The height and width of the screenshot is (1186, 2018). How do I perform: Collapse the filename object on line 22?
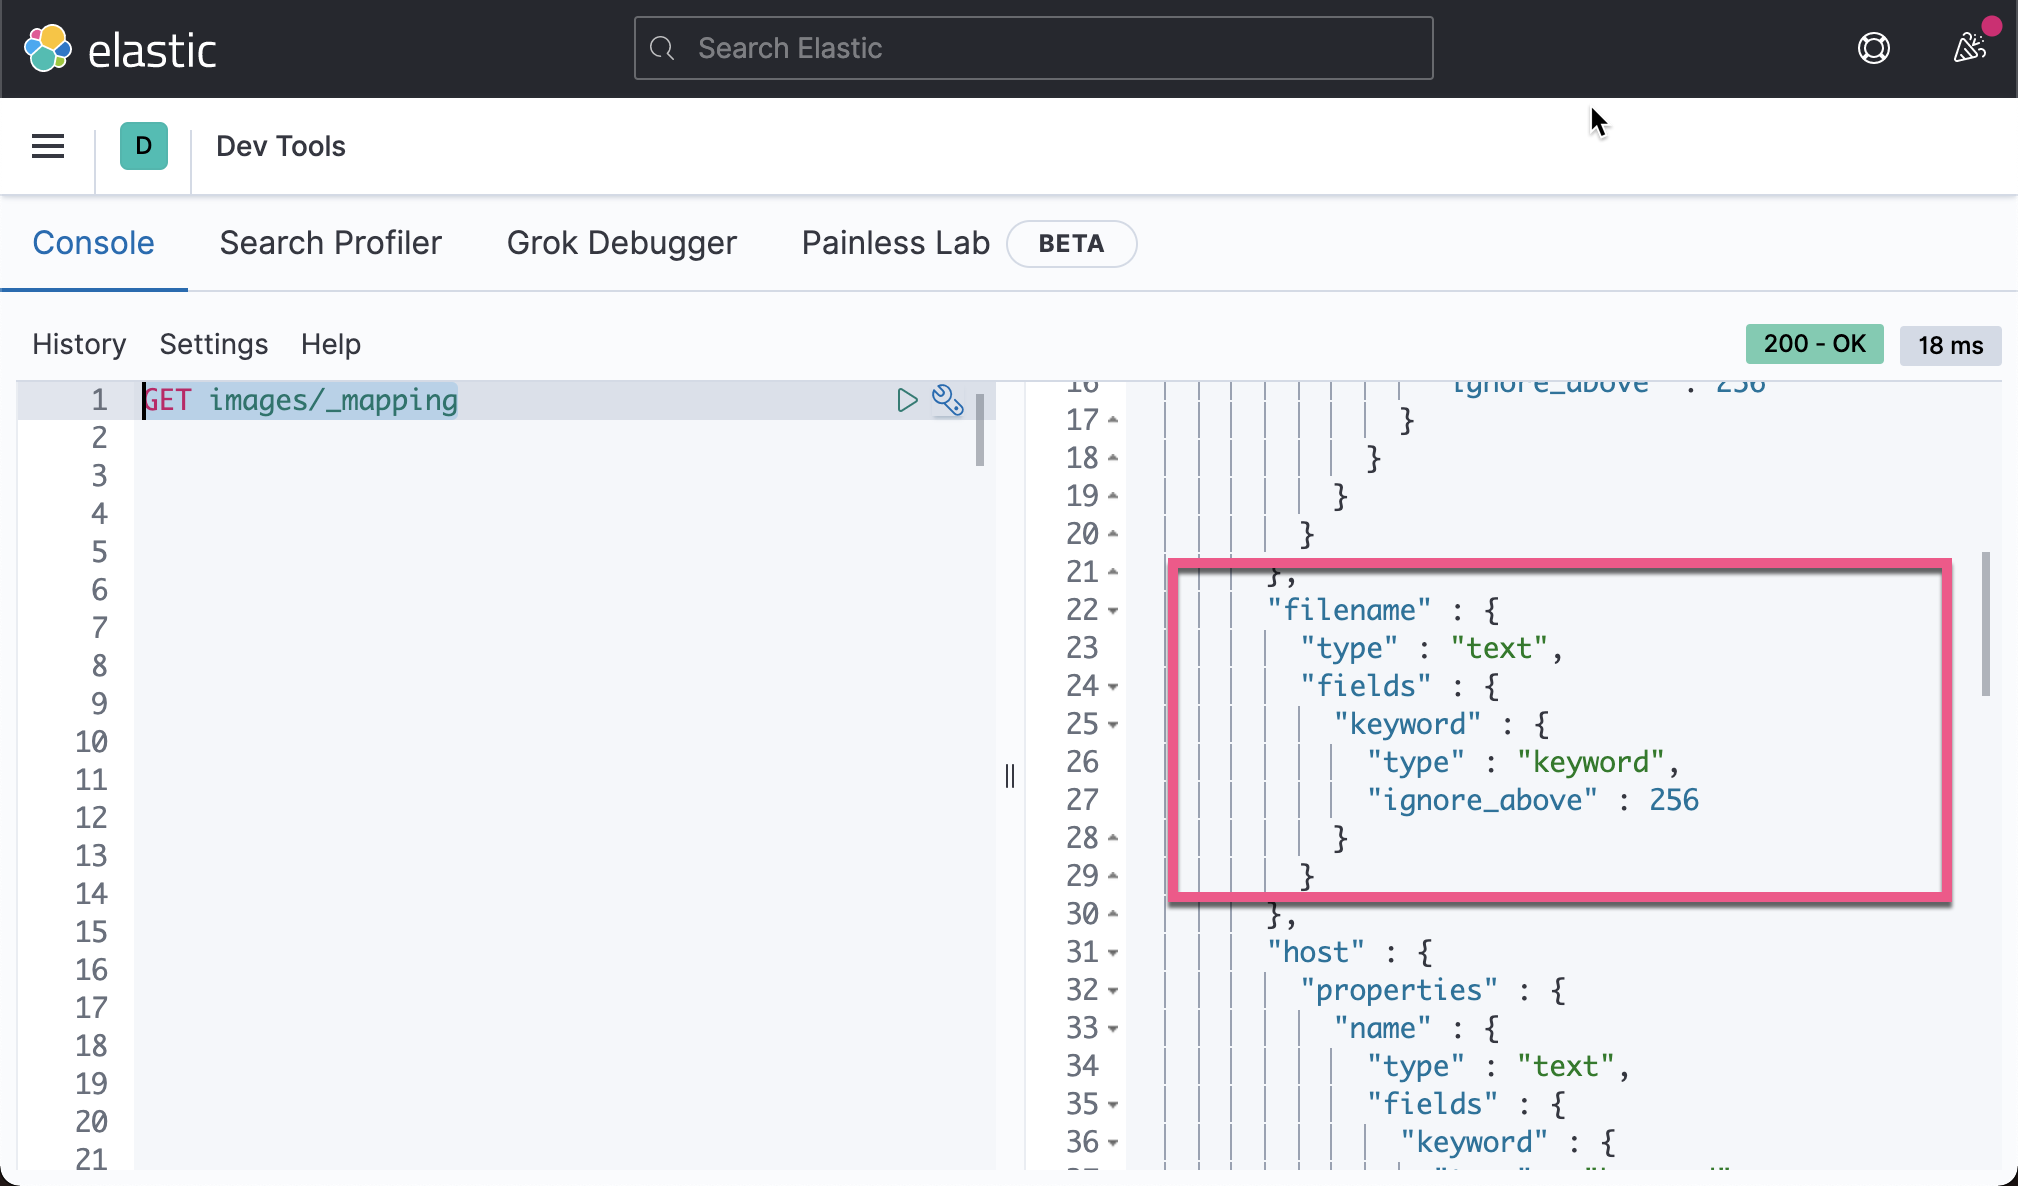(x=1113, y=610)
